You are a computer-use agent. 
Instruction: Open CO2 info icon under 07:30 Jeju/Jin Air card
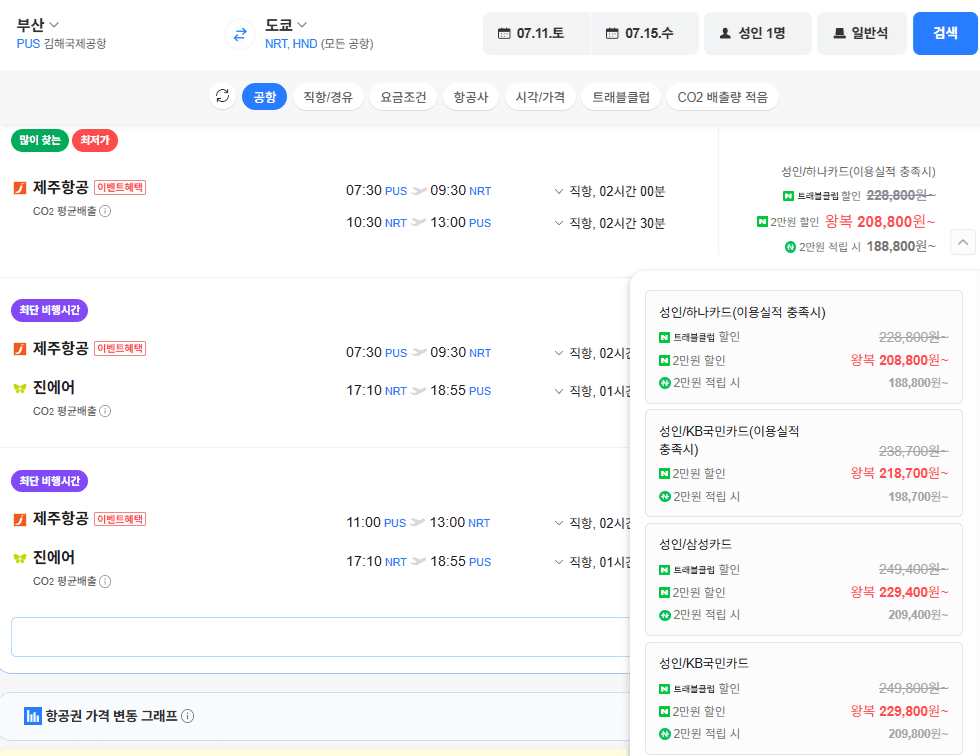[x=106, y=411]
